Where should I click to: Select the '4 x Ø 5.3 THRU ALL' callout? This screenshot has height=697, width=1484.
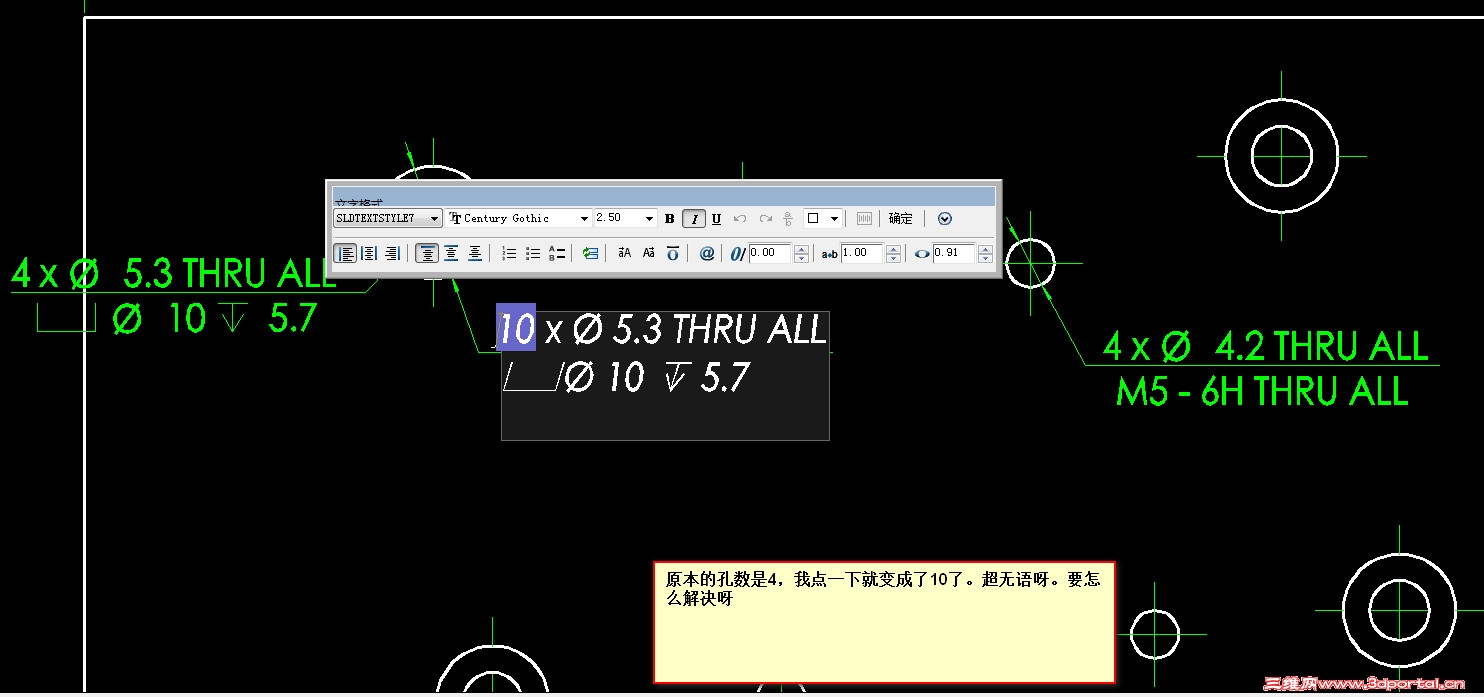[x=174, y=272]
